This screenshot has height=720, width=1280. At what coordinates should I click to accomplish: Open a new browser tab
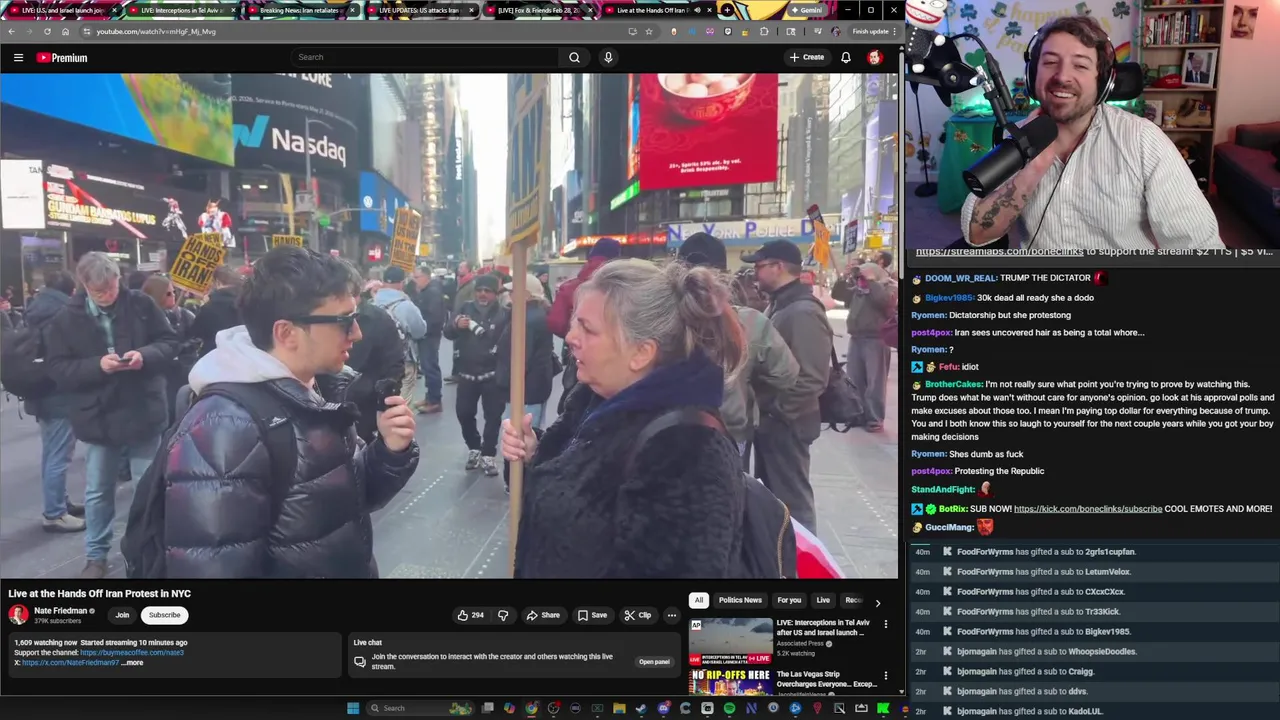coord(727,10)
